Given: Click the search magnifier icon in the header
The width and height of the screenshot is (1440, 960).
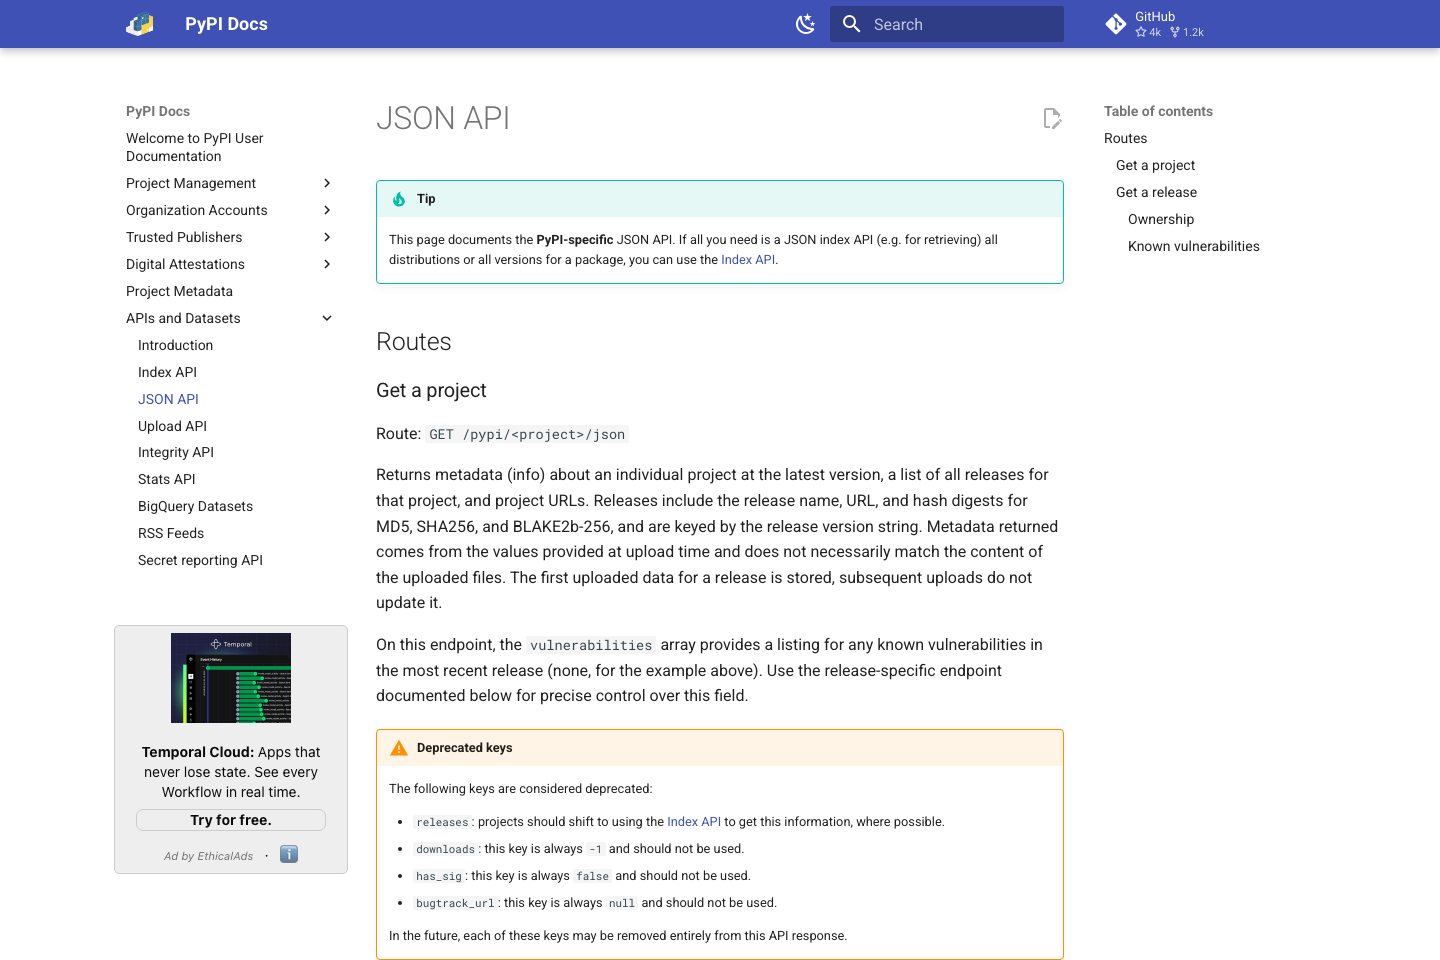Looking at the screenshot, I should (851, 23).
